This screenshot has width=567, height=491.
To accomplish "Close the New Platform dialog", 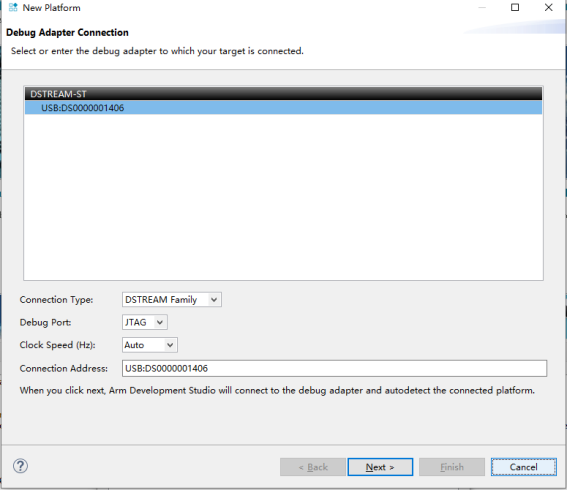I will [x=549, y=7].
